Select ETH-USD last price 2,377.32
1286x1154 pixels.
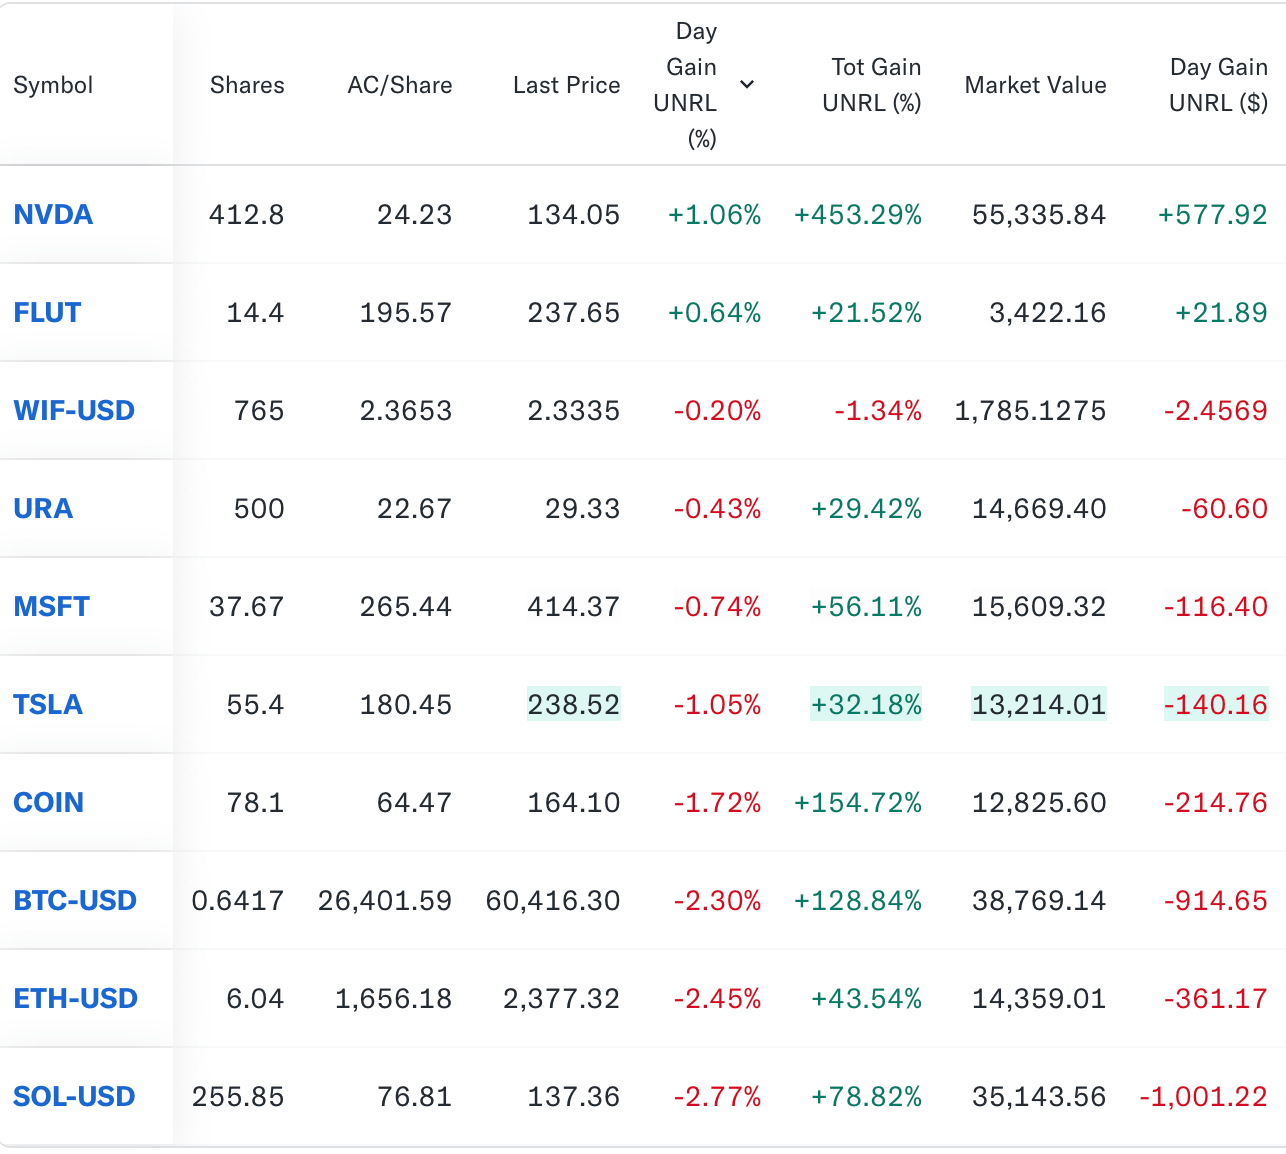click(562, 999)
